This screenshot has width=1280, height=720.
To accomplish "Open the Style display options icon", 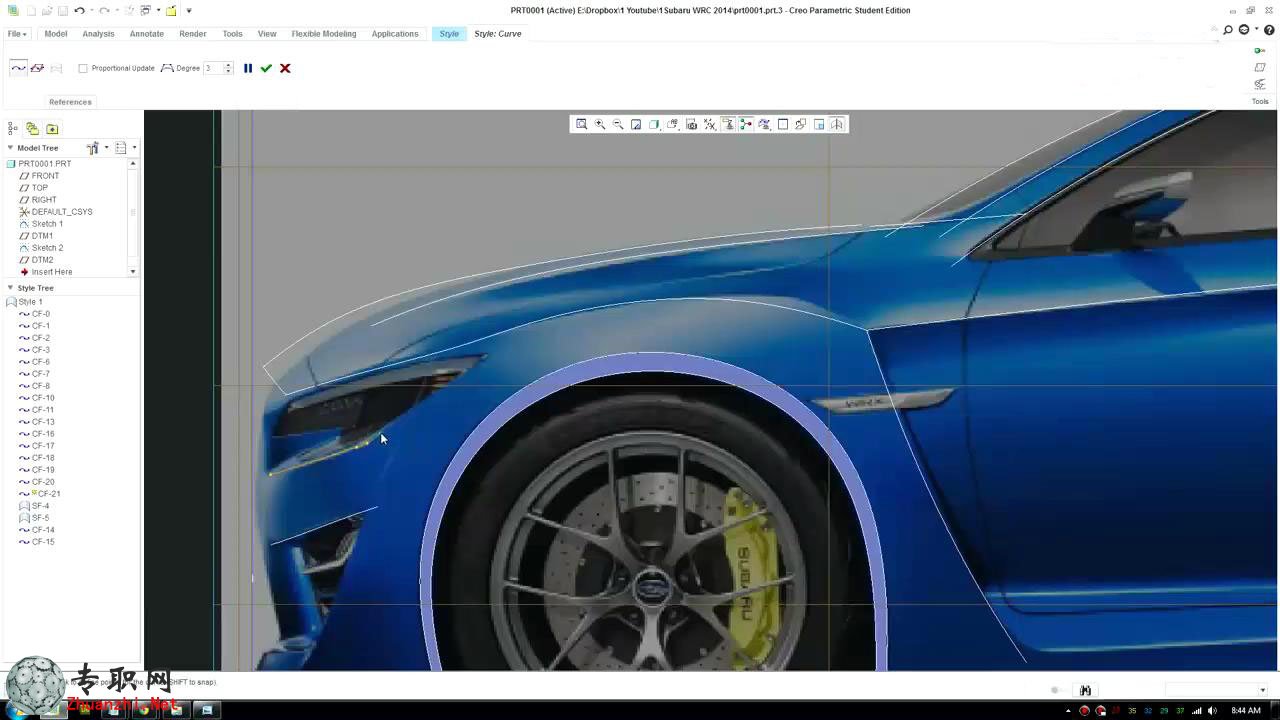I will (765, 124).
